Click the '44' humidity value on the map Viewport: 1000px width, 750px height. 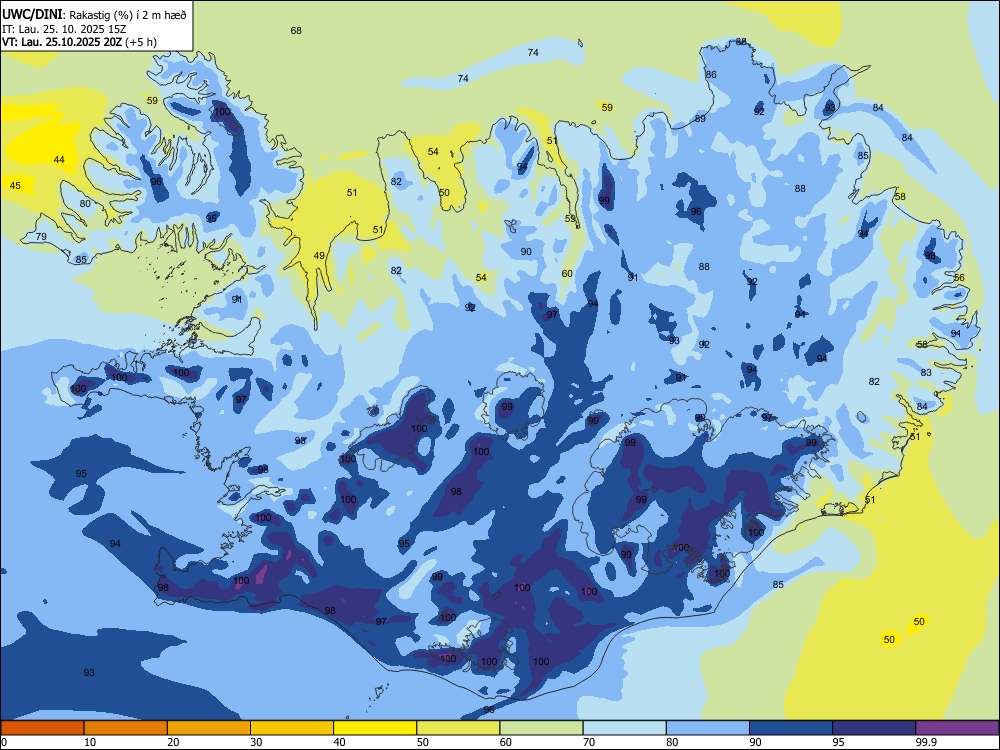(x=59, y=159)
